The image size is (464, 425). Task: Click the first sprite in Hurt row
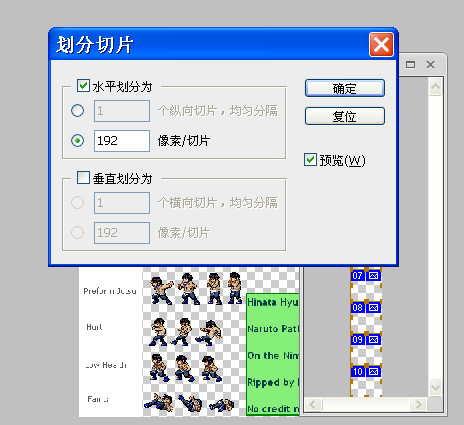(158, 332)
